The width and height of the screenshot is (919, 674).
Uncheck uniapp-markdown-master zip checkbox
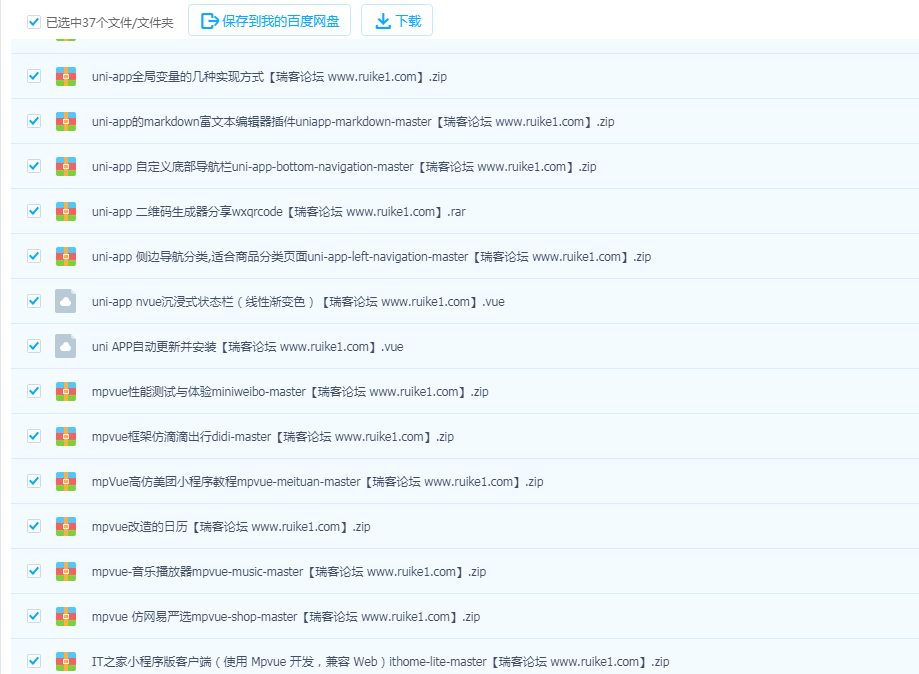click(34, 121)
